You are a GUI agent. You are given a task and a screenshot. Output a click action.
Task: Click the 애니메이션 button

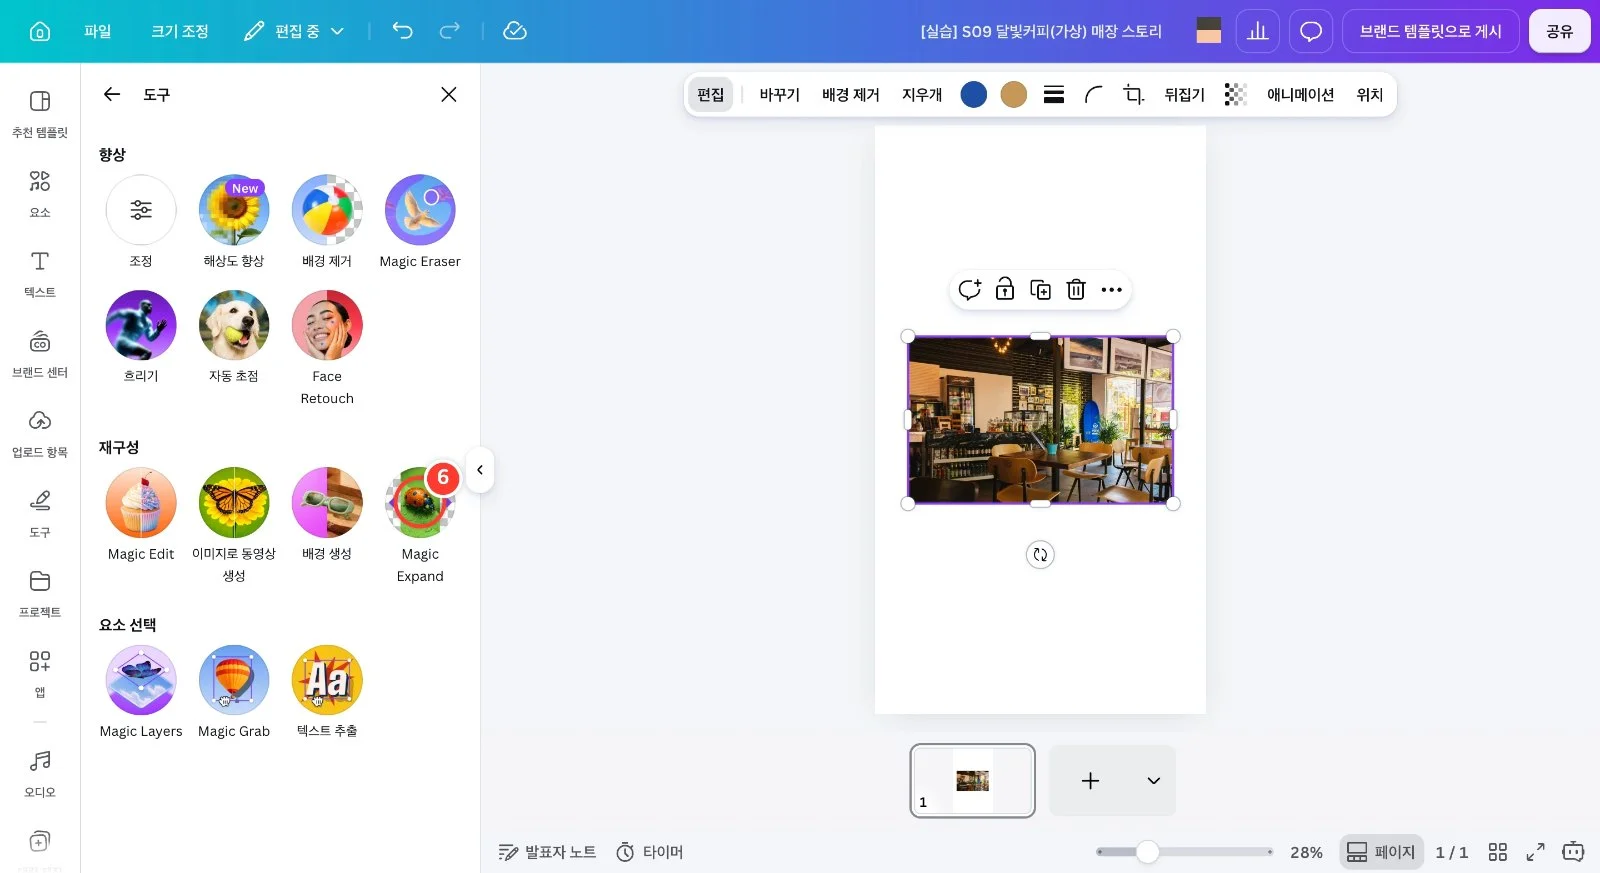1300,94
